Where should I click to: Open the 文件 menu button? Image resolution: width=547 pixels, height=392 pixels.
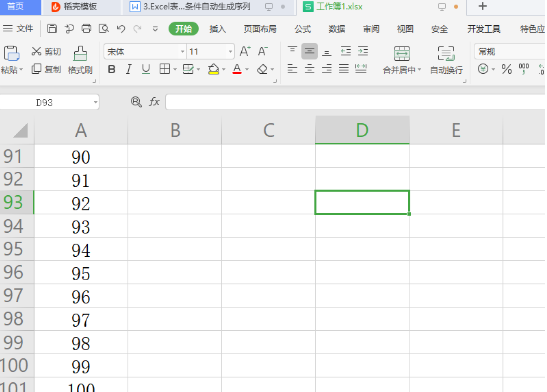pos(18,29)
